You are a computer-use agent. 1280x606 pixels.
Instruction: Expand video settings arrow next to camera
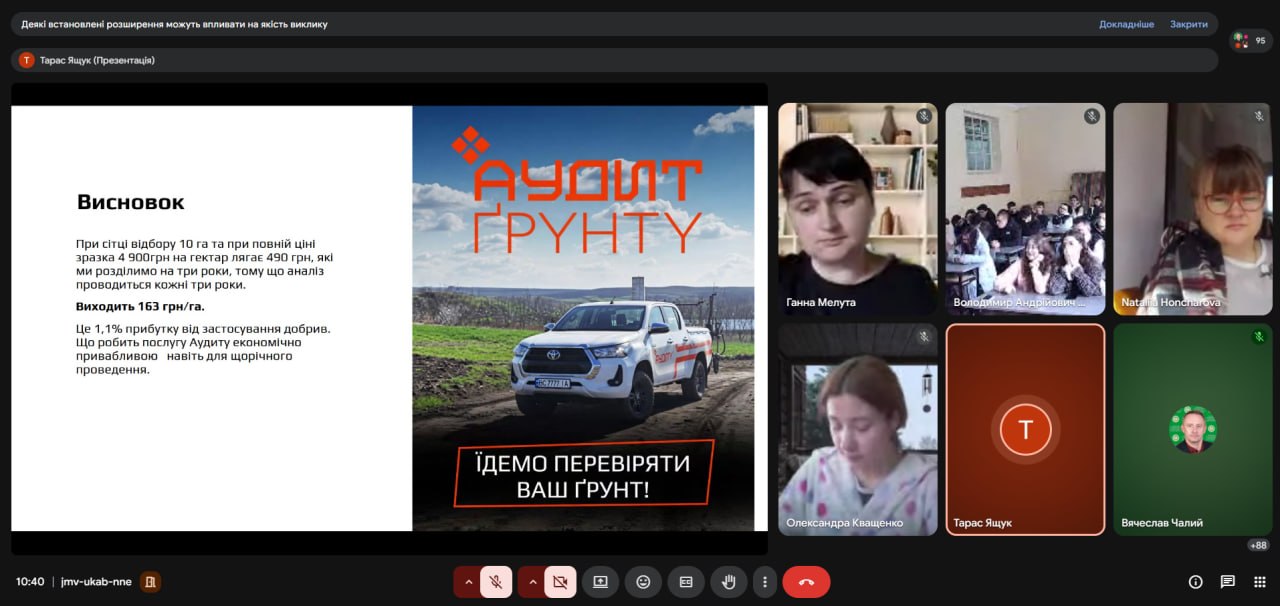click(531, 581)
